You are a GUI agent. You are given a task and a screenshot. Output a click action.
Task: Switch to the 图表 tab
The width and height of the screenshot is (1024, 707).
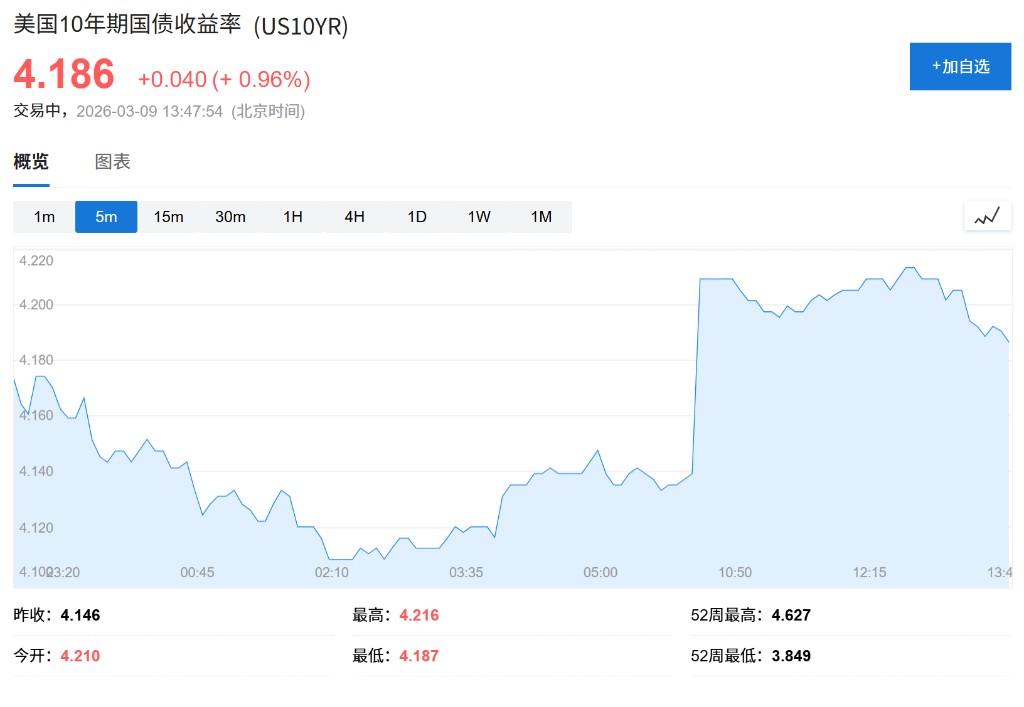click(112, 162)
